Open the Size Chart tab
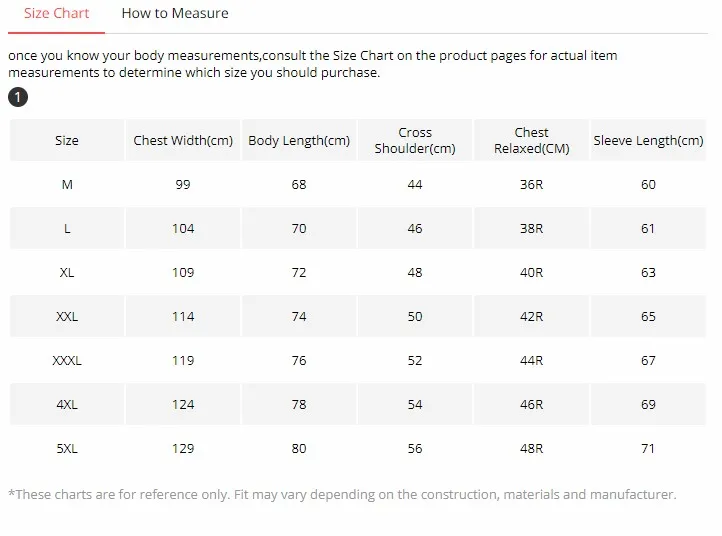The image size is (722, 536). click(56, 14)
